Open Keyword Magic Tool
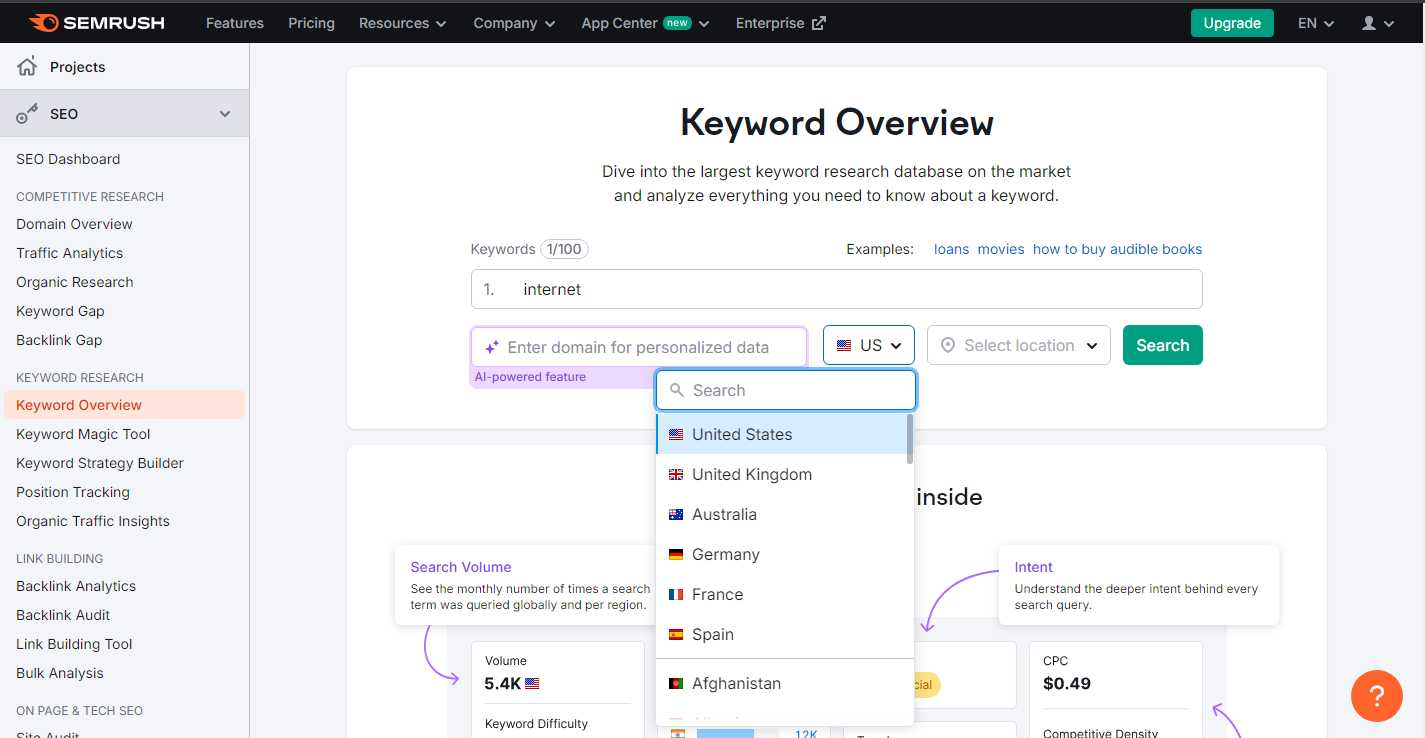The height and width of the screenshot is (738, 1425). pyautogui.click(x=83, y=434)
